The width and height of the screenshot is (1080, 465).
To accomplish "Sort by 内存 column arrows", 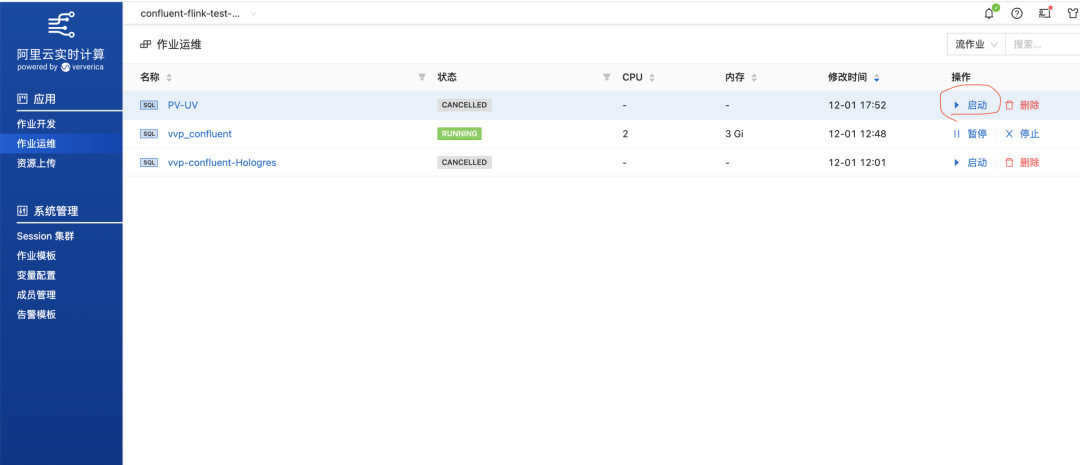I will pyautogui.click(x=754, y=78).
